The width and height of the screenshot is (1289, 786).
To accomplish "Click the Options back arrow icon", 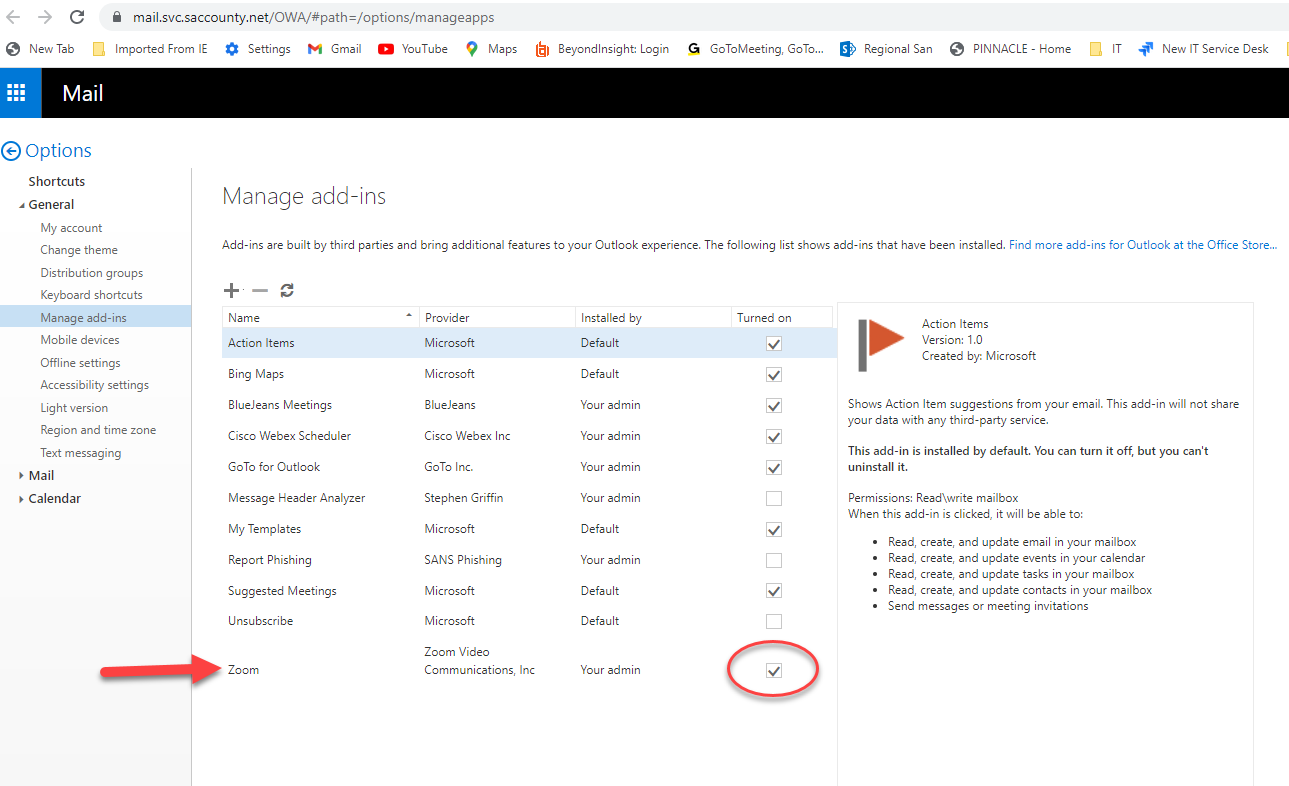I will (11, 151).
